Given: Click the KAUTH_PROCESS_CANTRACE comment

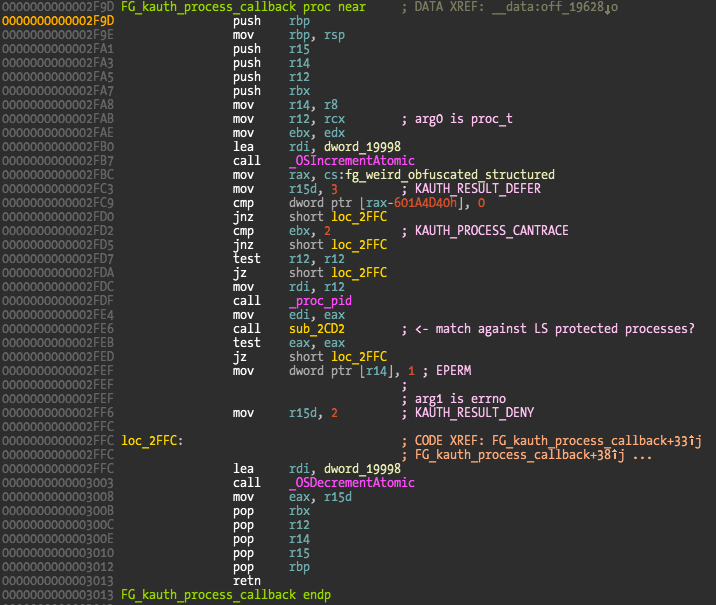Looking at the screenshot, I should point(490,230).
